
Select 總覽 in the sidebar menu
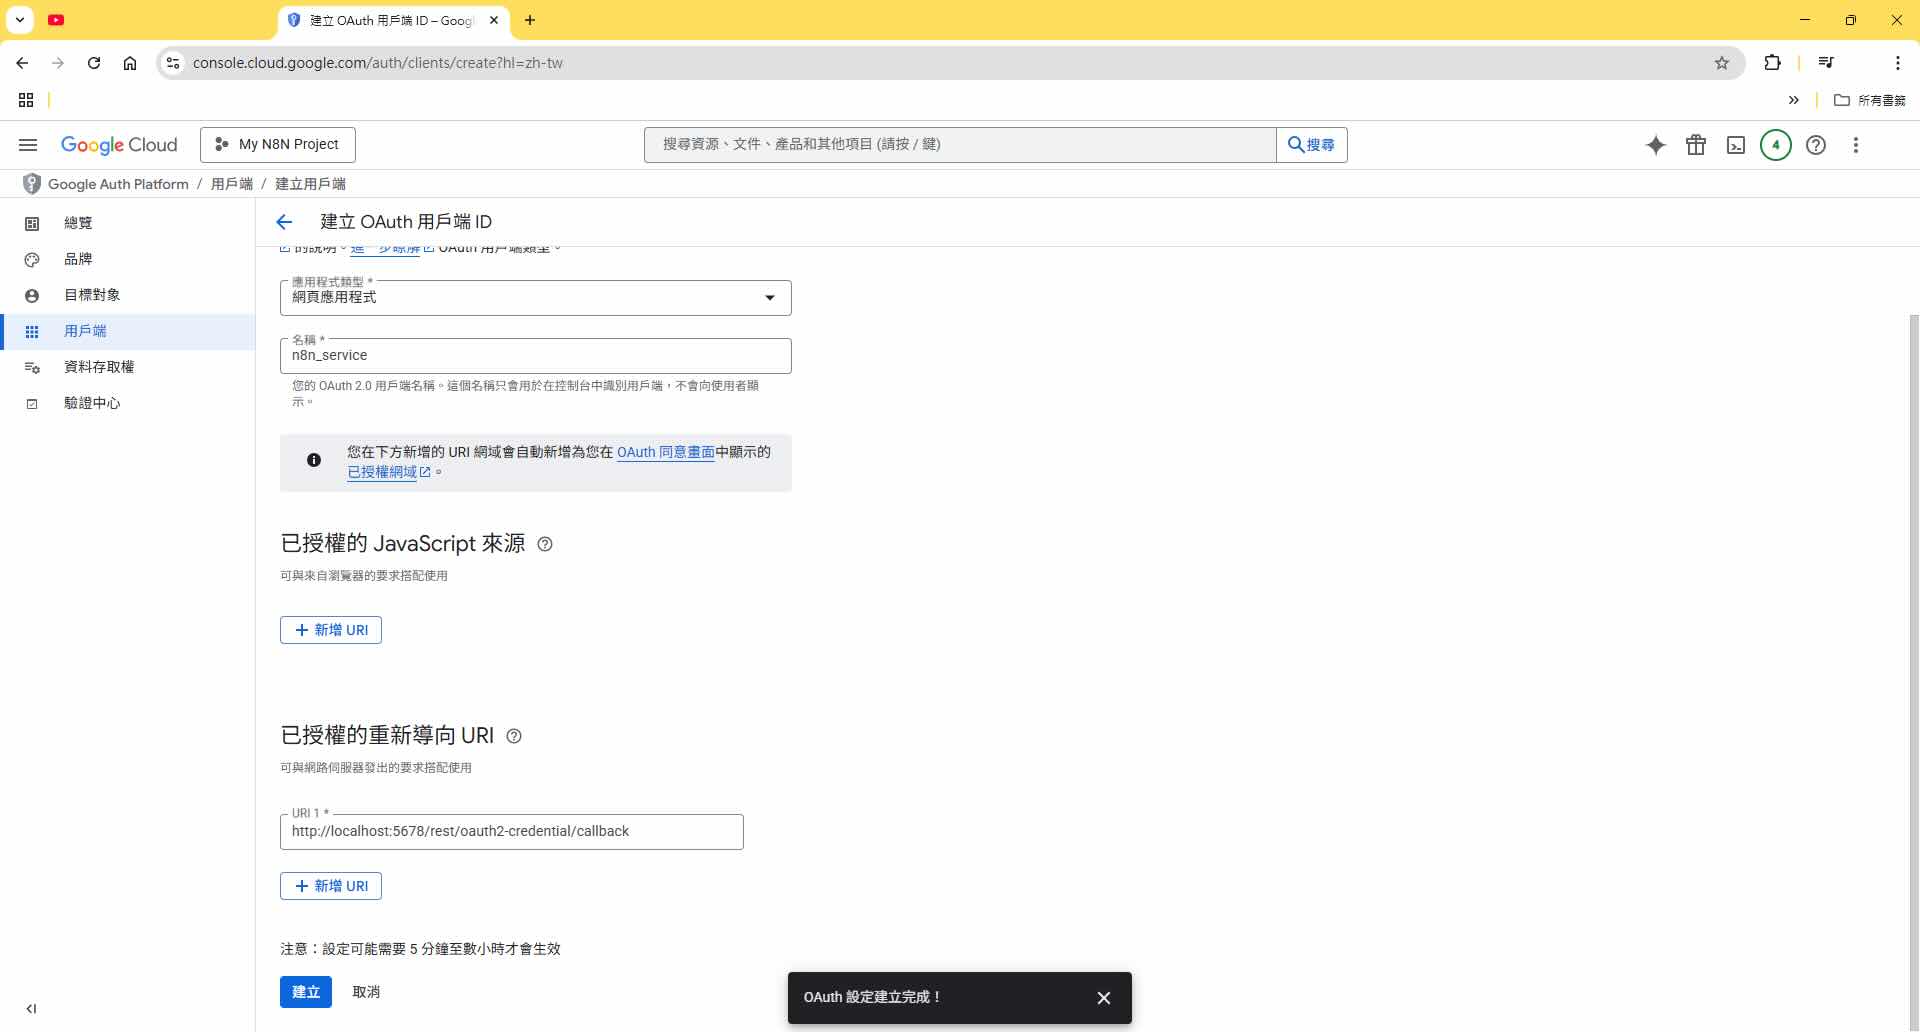[79, 222]
